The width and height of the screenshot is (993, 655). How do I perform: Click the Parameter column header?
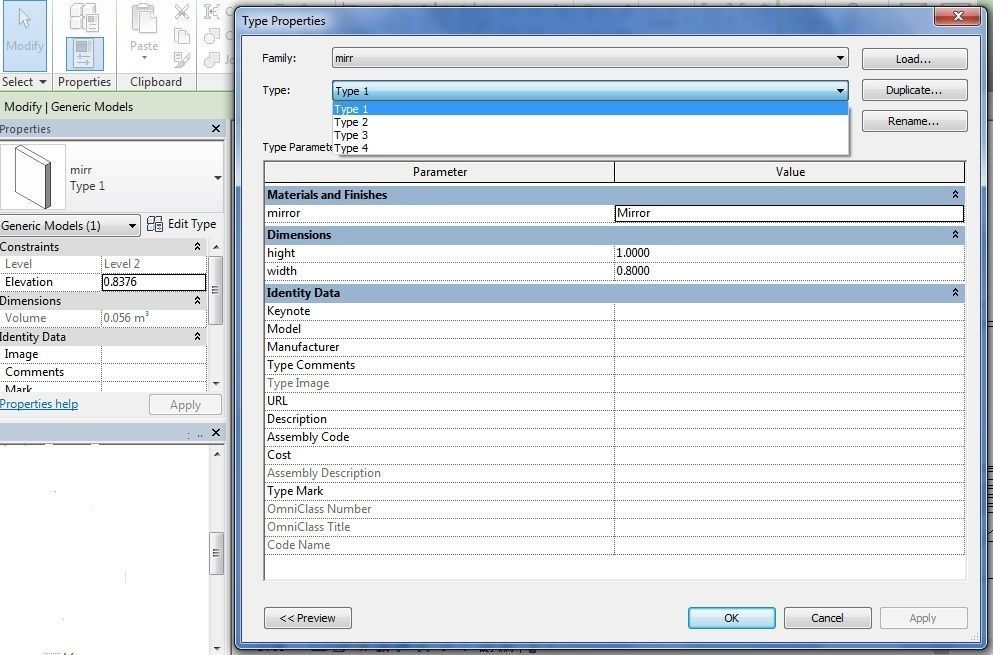[x=440, y=172]
